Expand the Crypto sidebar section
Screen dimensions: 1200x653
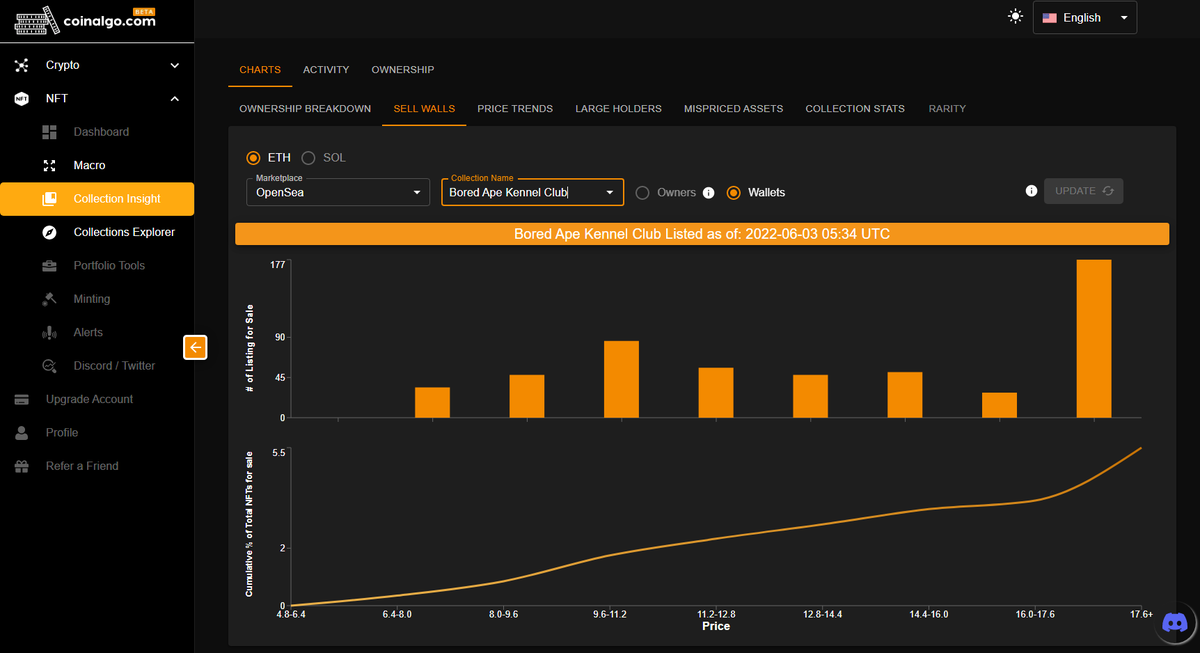[x=97, y=65]
